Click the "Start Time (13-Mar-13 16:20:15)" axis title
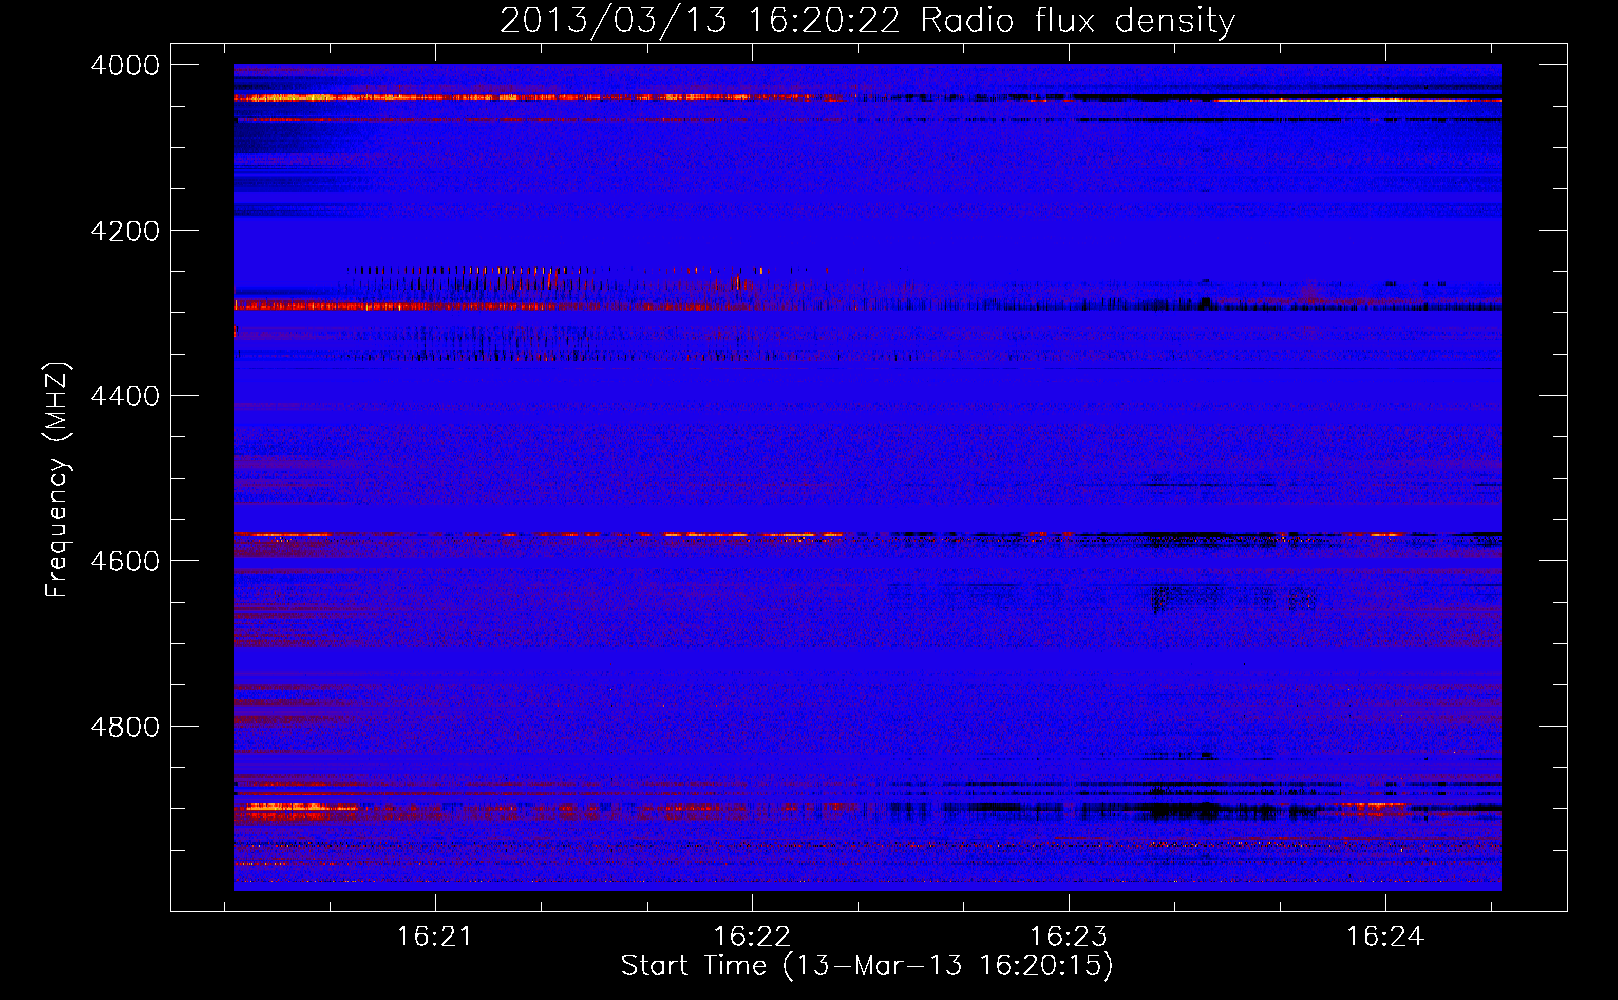The width and height of the screenshot is (1618, 1000). [x=867, y=966]
